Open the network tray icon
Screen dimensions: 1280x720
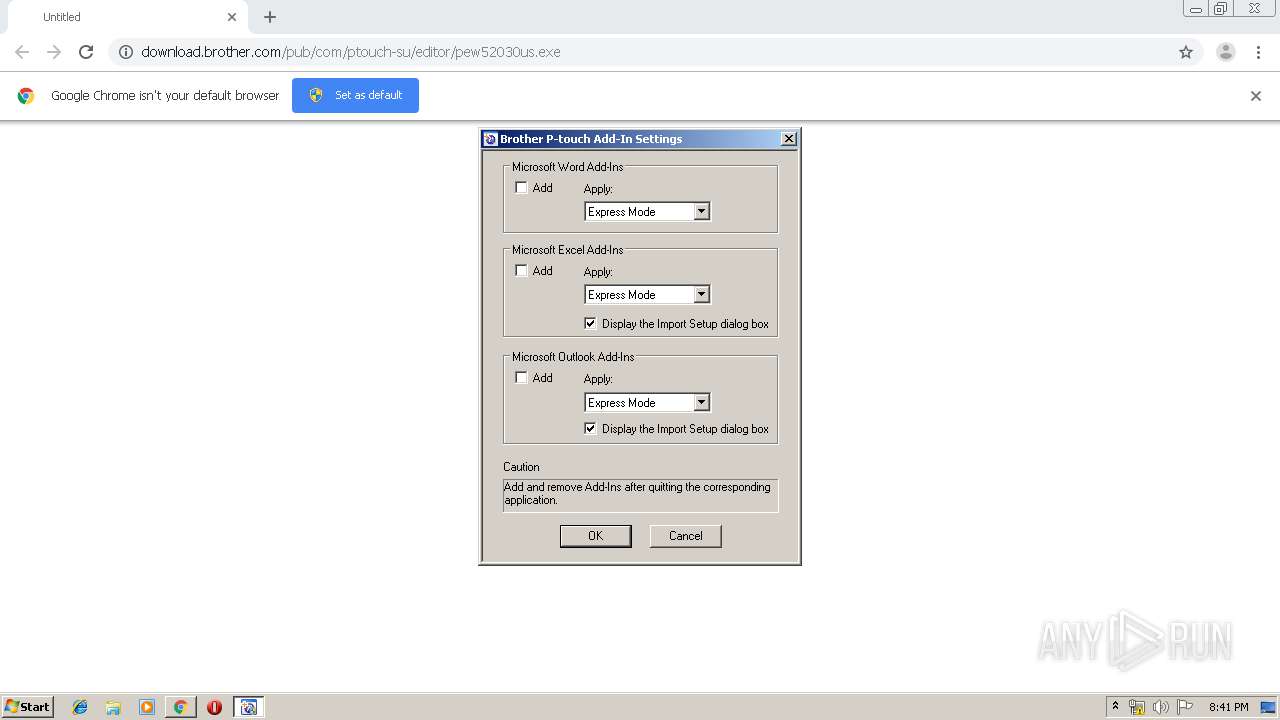(x=1137, y=707)
